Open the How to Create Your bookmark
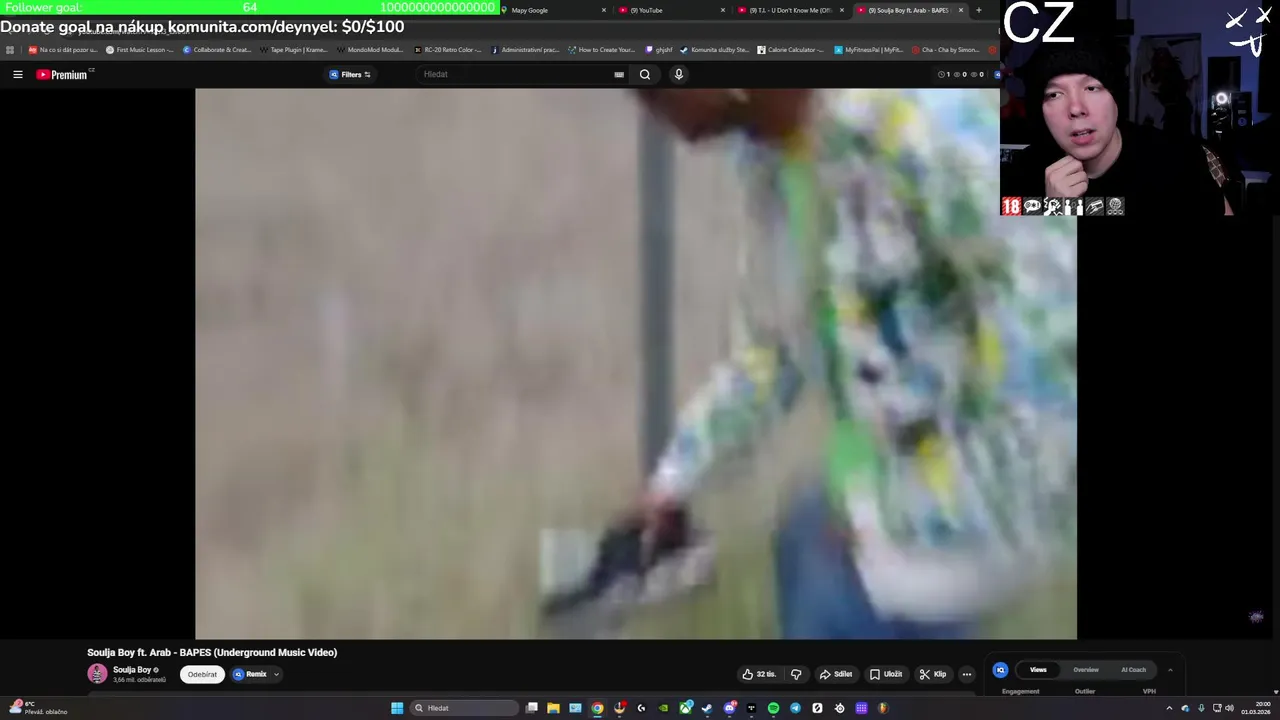 601,49
